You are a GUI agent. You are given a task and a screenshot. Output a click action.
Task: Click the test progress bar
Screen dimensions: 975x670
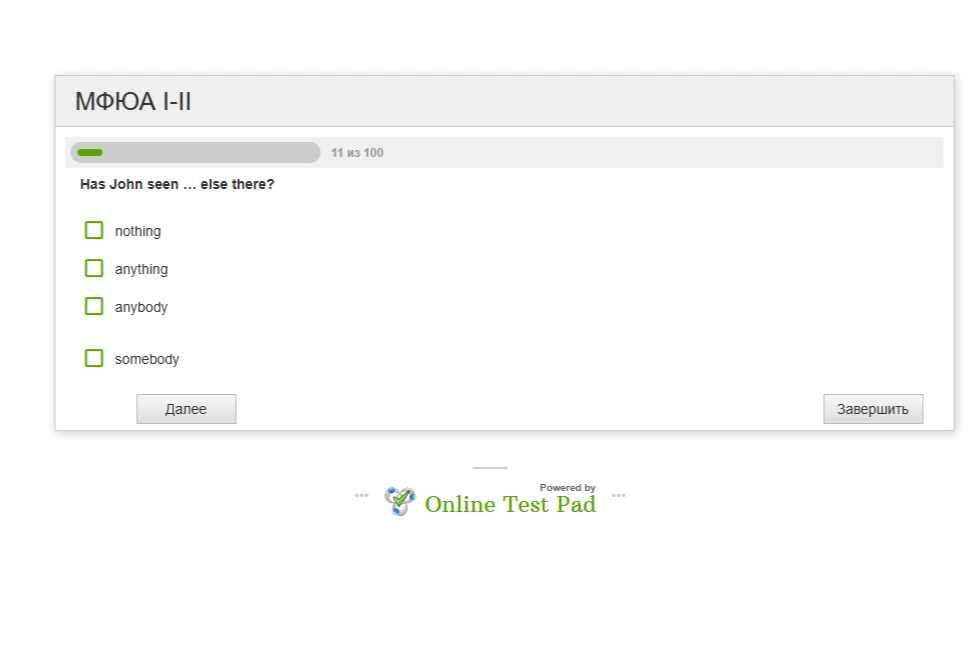coord(195,152)
